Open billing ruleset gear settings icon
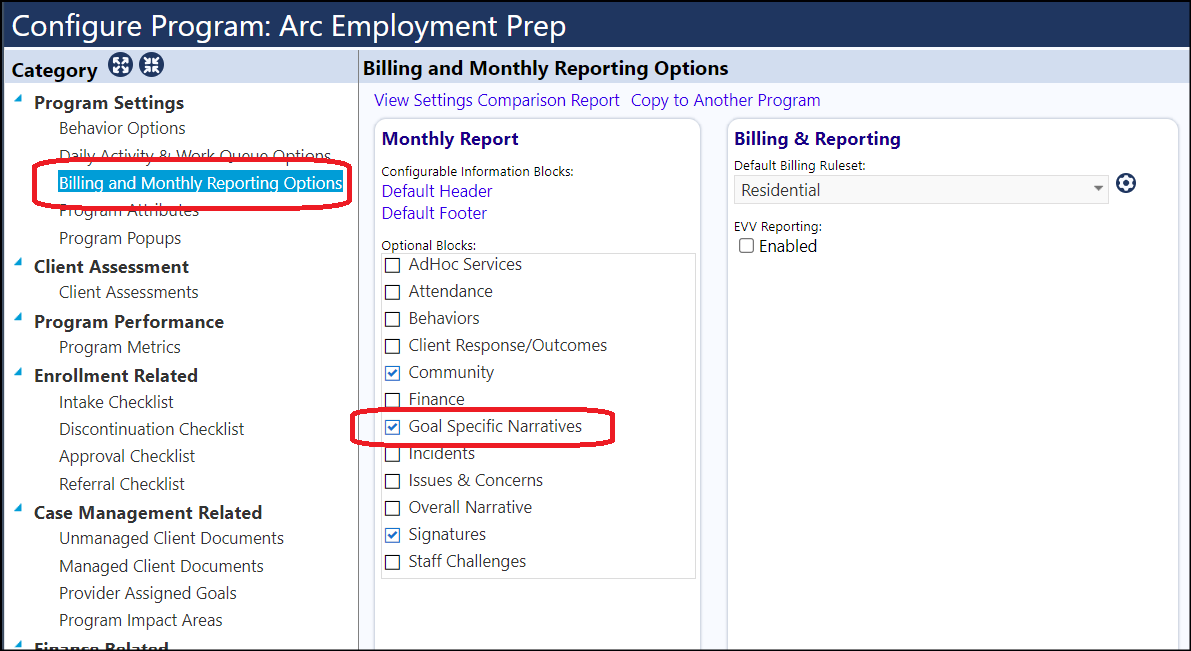This screenshot has width=1191, height=651. point(1126,183)
